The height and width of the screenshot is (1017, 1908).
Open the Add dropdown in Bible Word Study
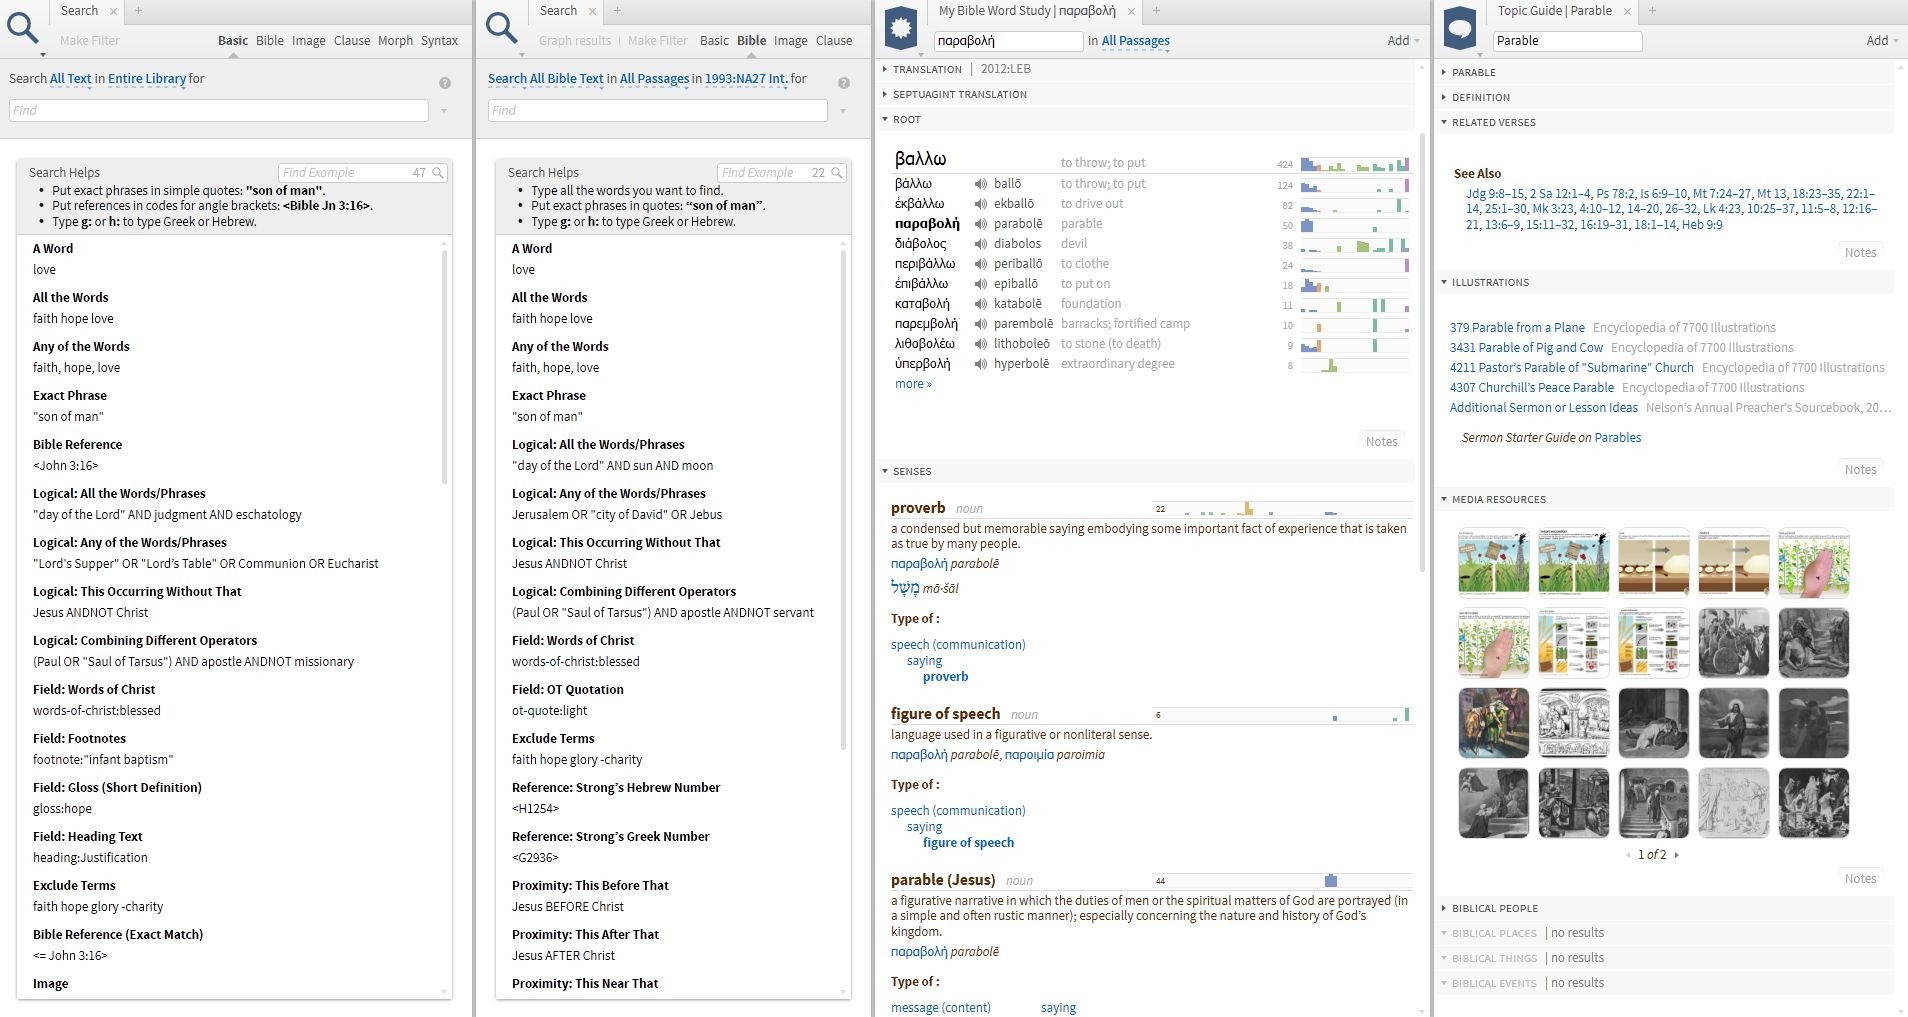click(x=1403, y=41)
